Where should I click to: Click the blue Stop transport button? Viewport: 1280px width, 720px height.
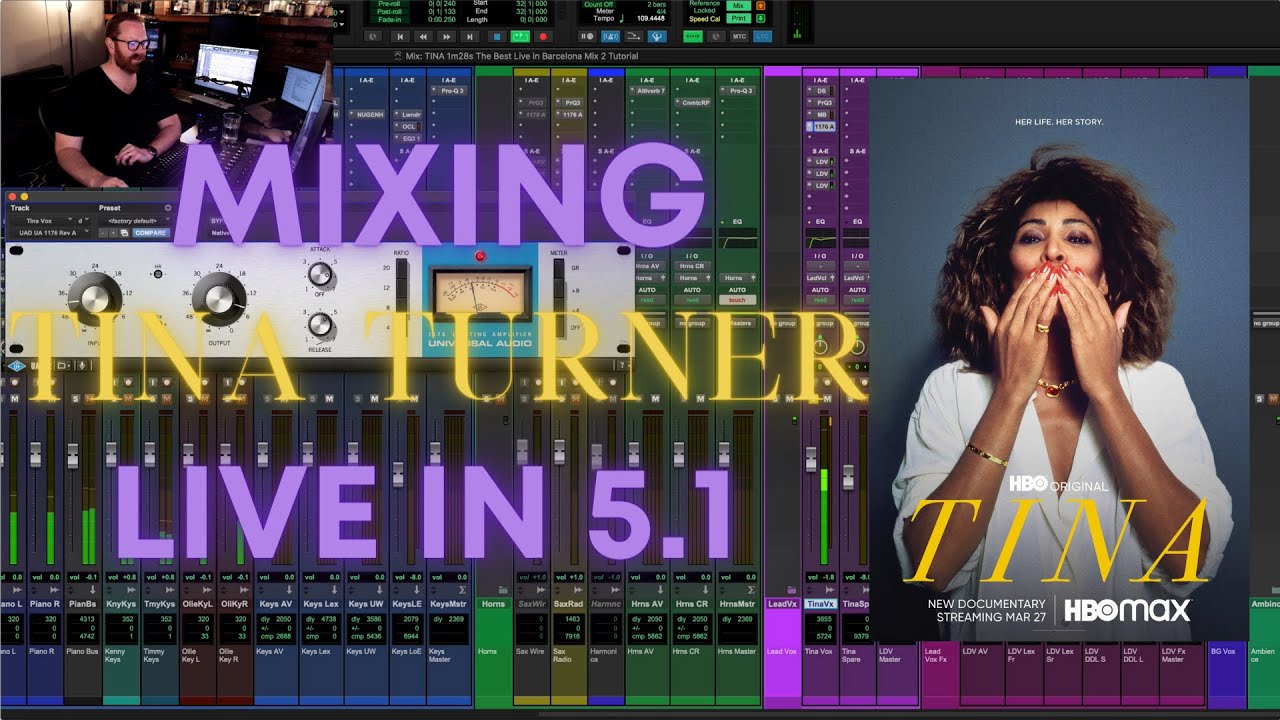497,36
